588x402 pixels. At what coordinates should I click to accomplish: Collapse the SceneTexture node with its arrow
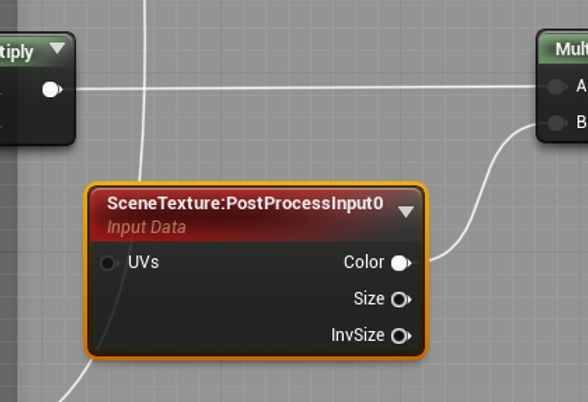(x=406, y=212)
